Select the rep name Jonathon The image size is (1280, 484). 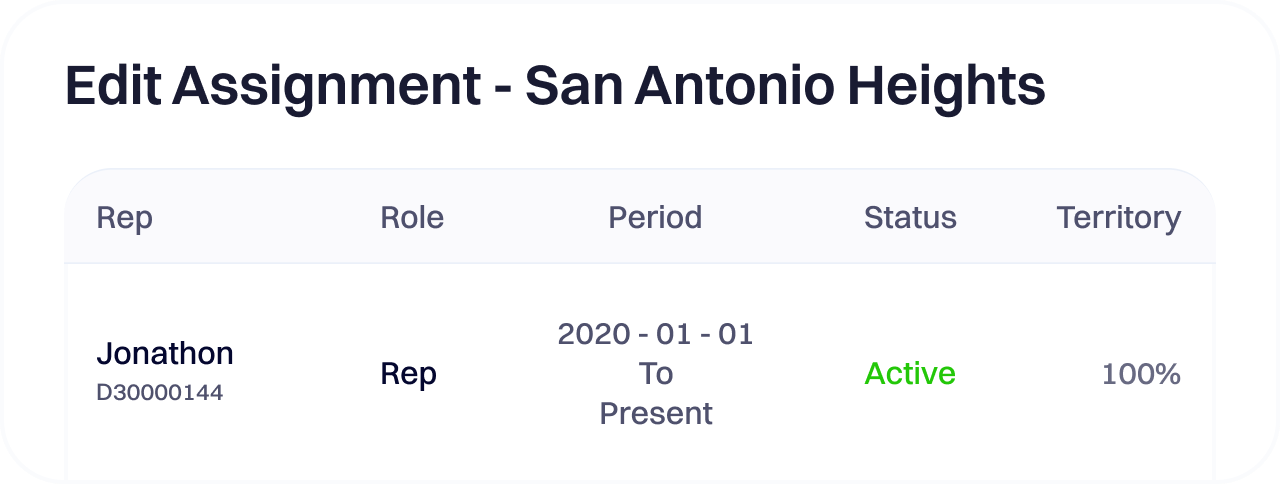pyautogui.click(x=165, y=353)
